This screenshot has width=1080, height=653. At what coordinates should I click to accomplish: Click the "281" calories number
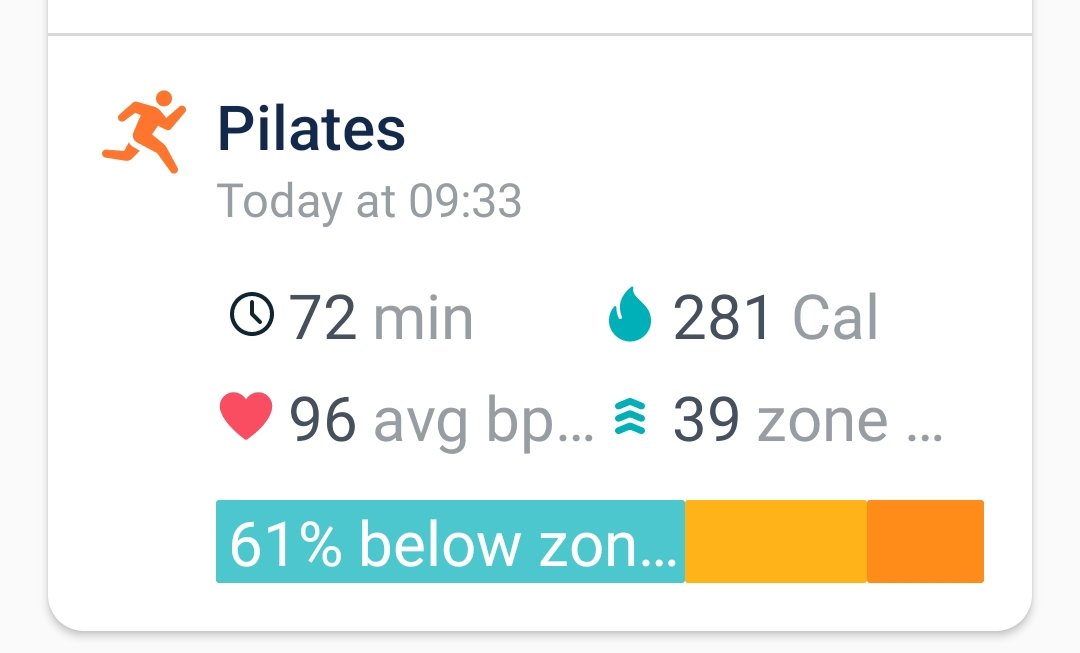pos(722,318)
